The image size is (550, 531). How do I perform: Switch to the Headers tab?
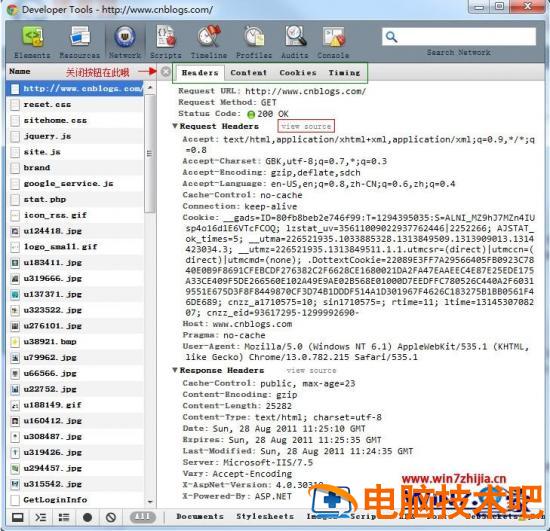(x=200, y=73)
